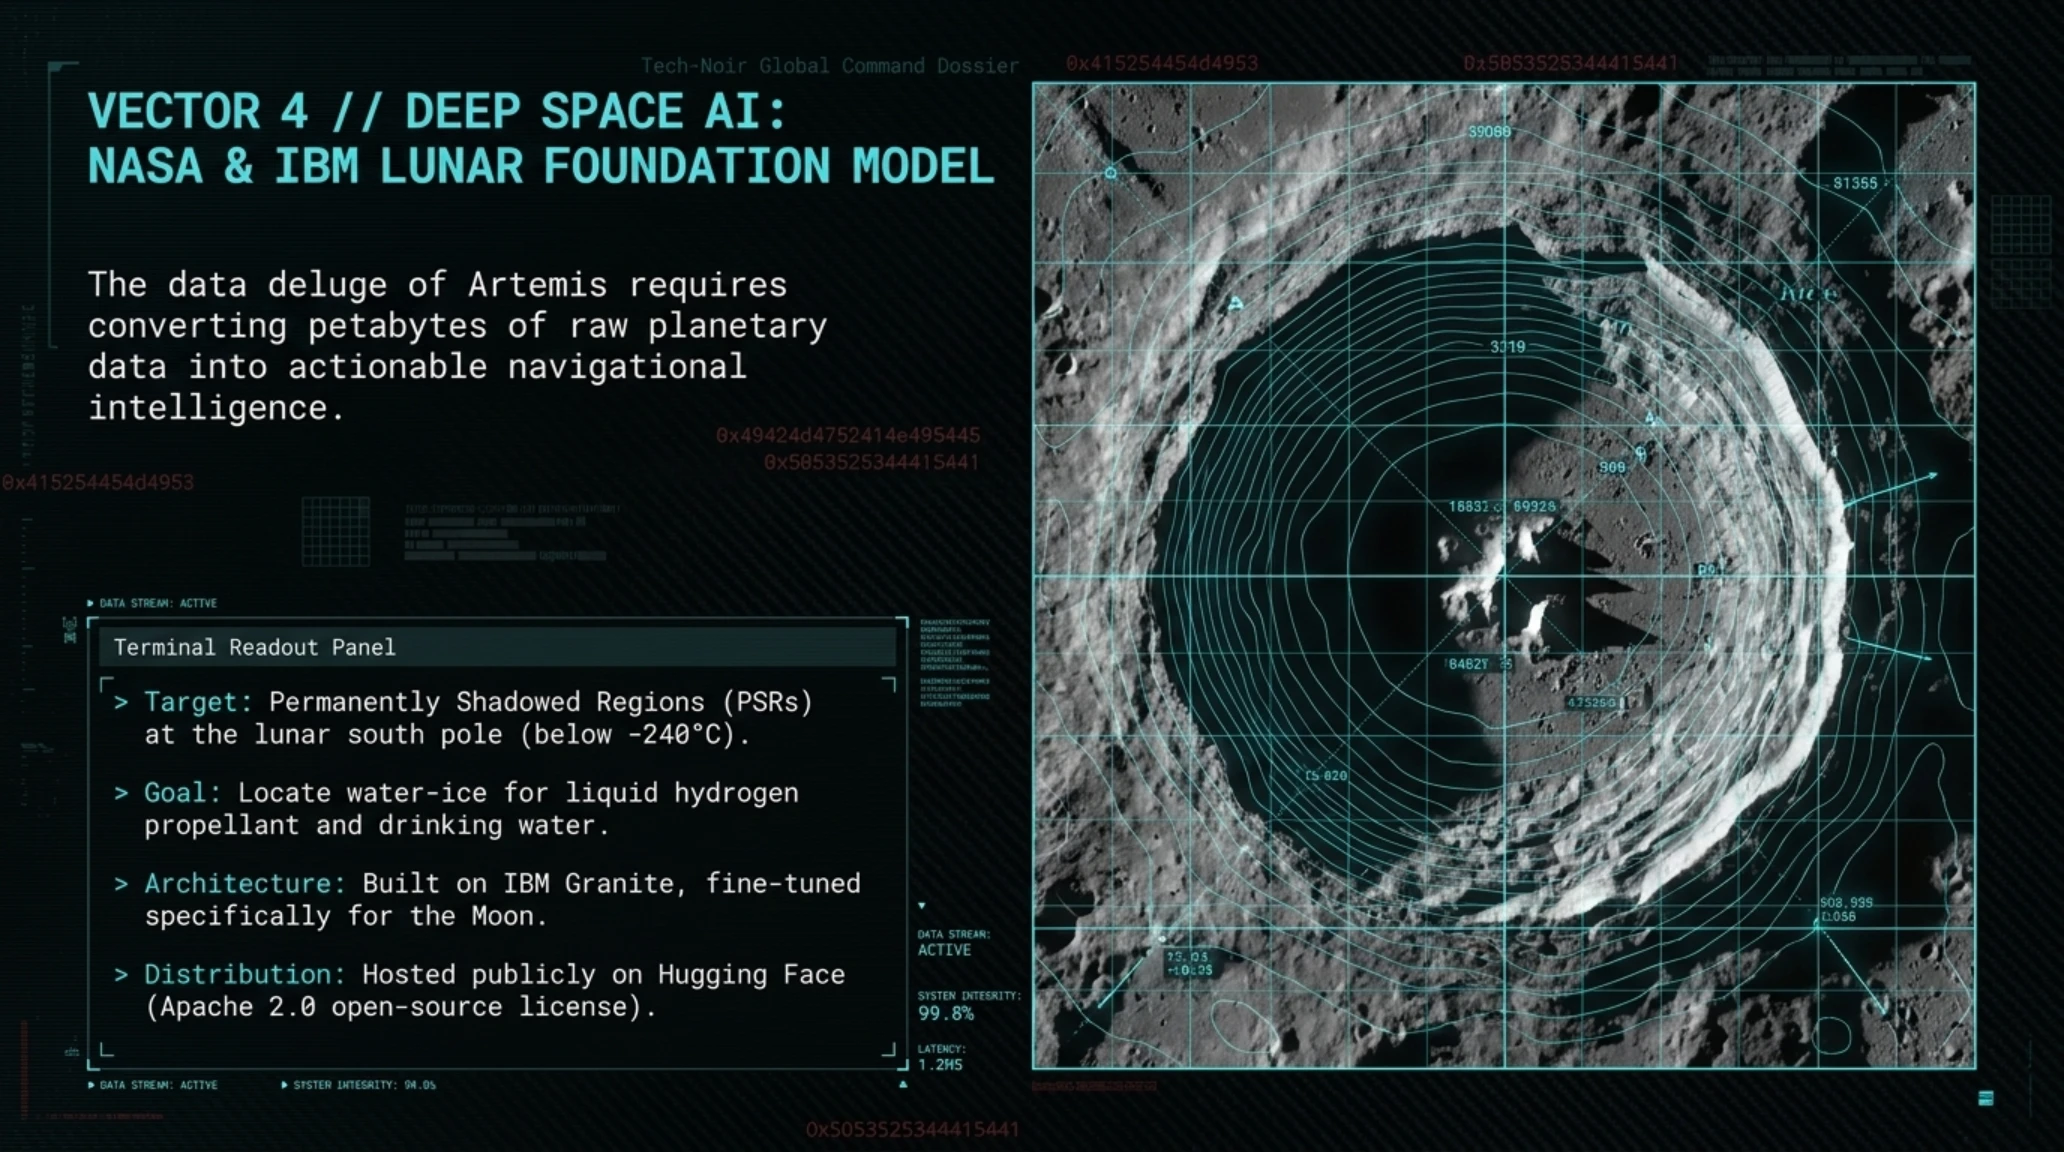The image size is (2064, 1152).
Task: Click the red hex code starting '0x4942'
Action: 848,436
